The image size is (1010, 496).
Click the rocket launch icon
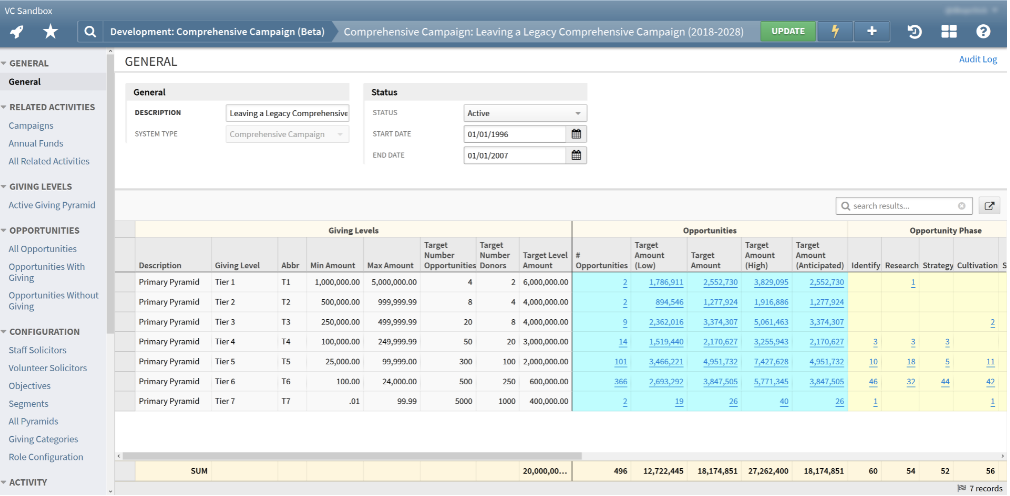coord(17,31)
